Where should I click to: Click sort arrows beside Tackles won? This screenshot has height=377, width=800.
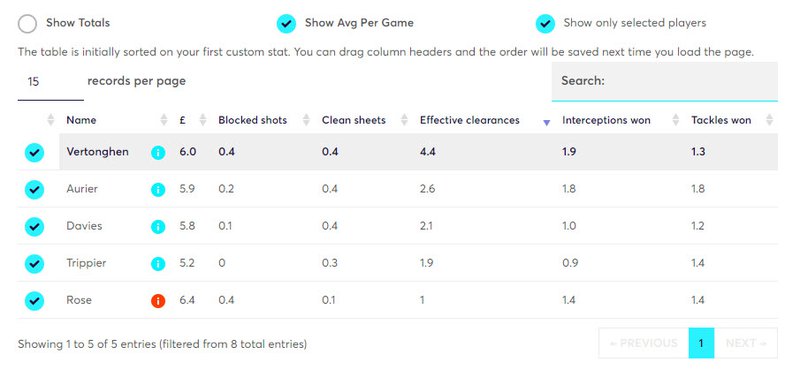pos(769,120)
